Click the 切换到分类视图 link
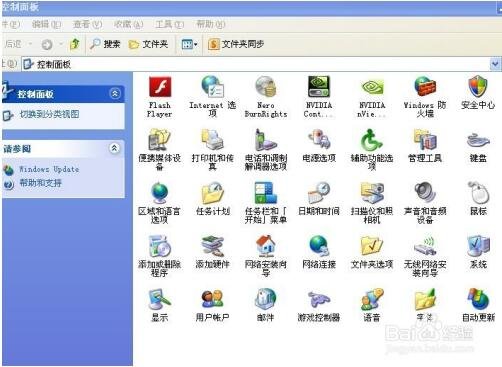 pos(49,114)
